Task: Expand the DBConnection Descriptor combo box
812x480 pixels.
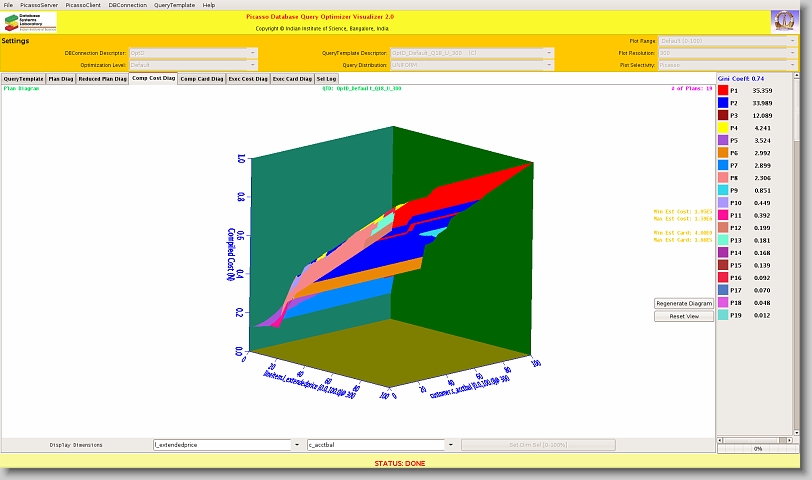Action: [x=252, y=52]
